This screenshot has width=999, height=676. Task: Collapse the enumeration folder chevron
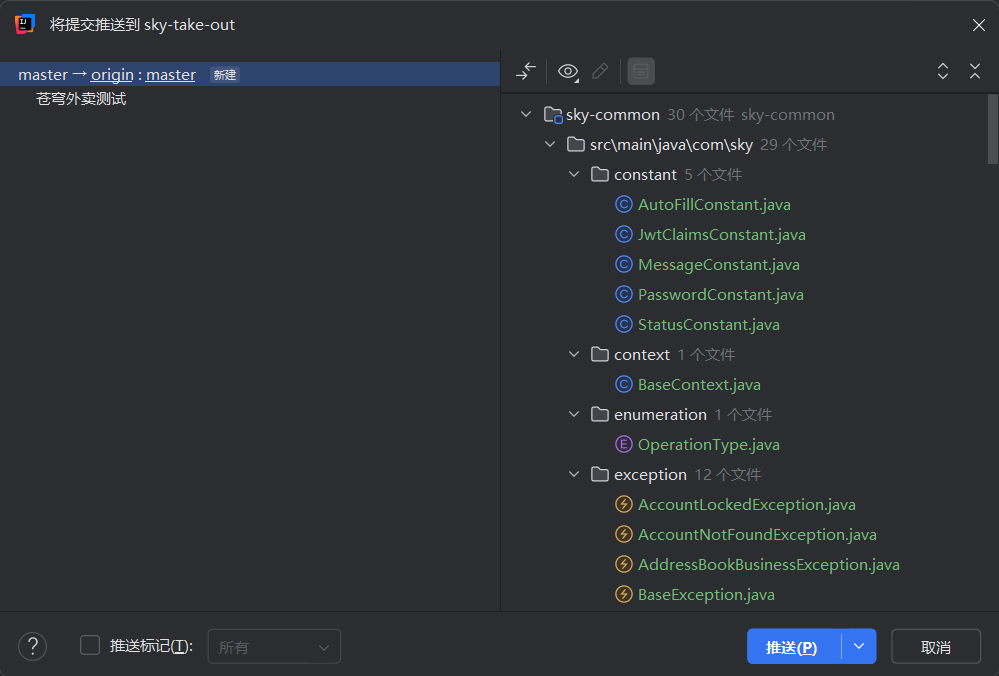coord(574,414)
